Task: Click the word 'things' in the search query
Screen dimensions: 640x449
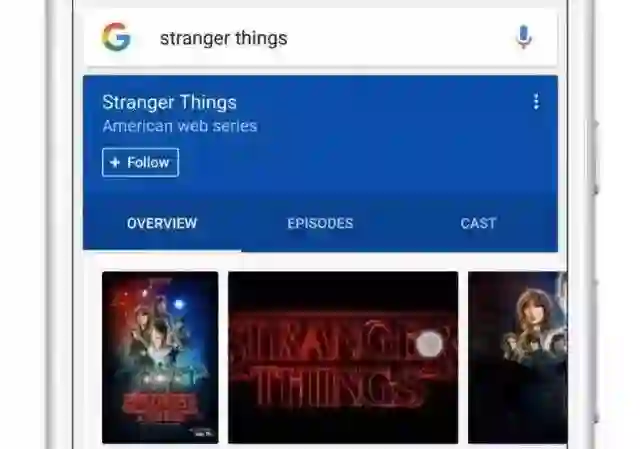Action: tap(261, 38)
